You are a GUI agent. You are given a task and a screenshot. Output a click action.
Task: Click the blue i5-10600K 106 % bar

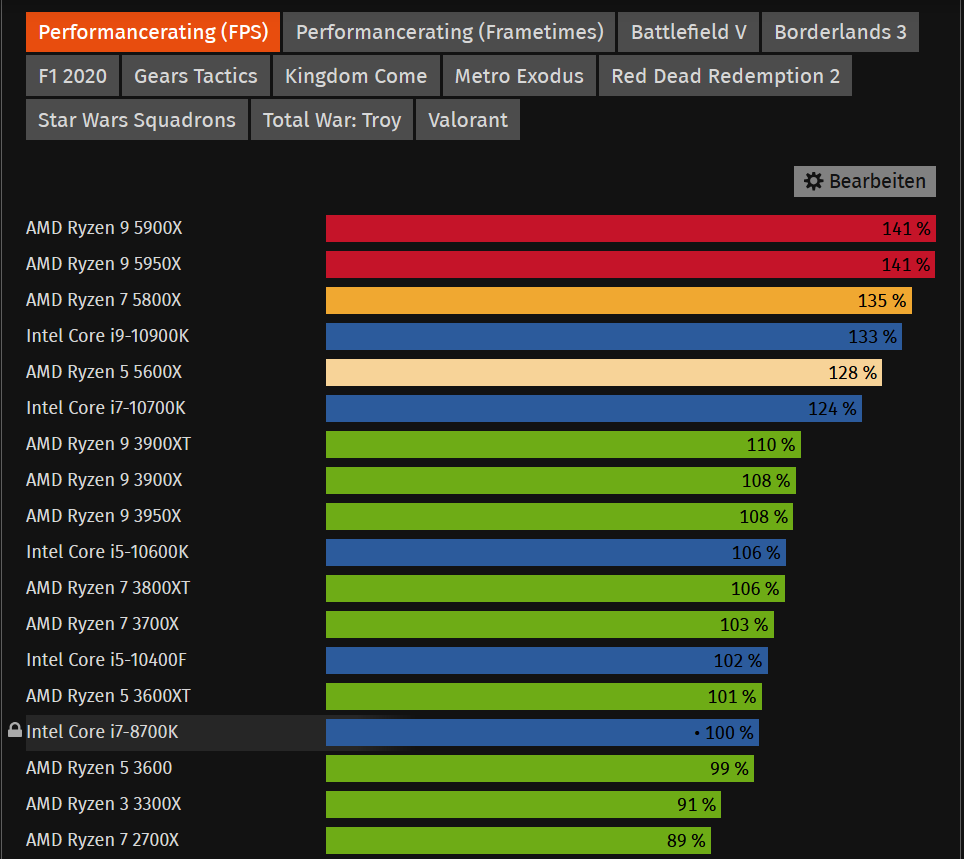click(556, 552)
